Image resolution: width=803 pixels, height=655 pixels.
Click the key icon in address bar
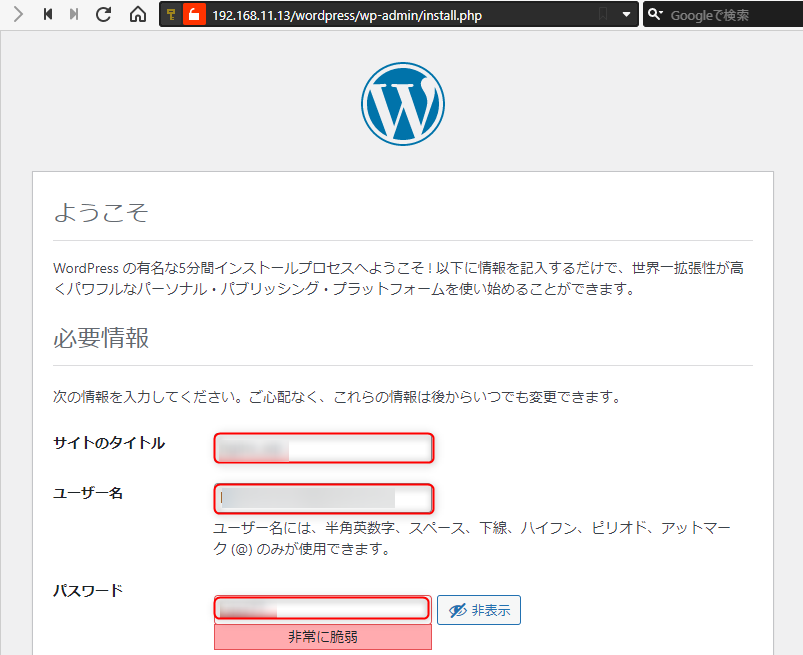170,15
